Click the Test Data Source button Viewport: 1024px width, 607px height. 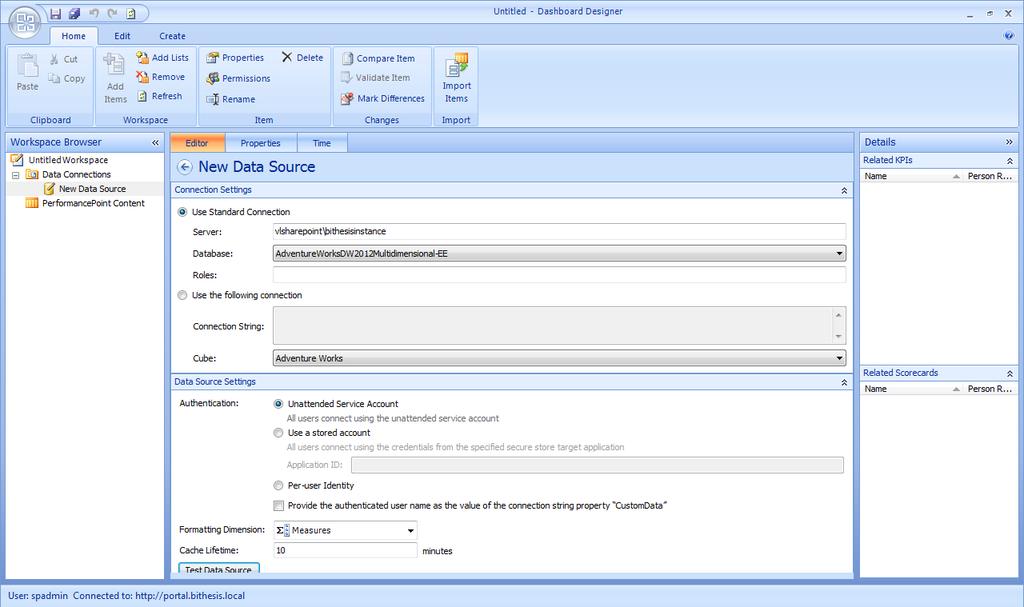coord(219,568)
